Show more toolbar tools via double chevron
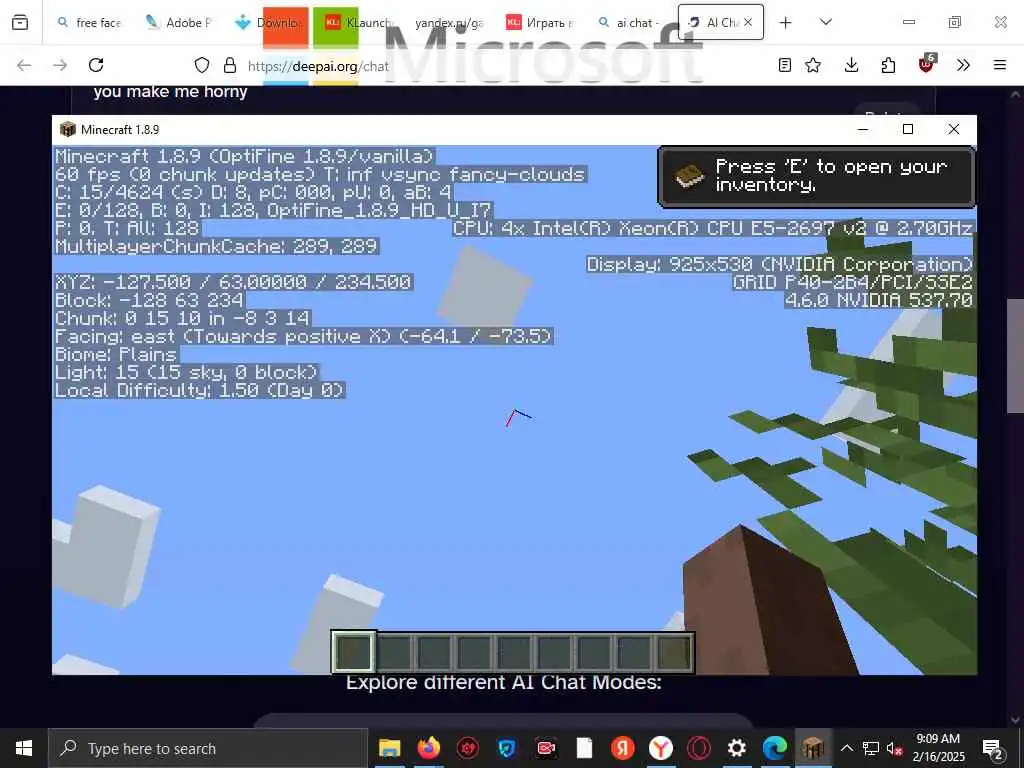The height and width of the screenshot is (768, 1024). pyautogui.click(x=963, y=65)
